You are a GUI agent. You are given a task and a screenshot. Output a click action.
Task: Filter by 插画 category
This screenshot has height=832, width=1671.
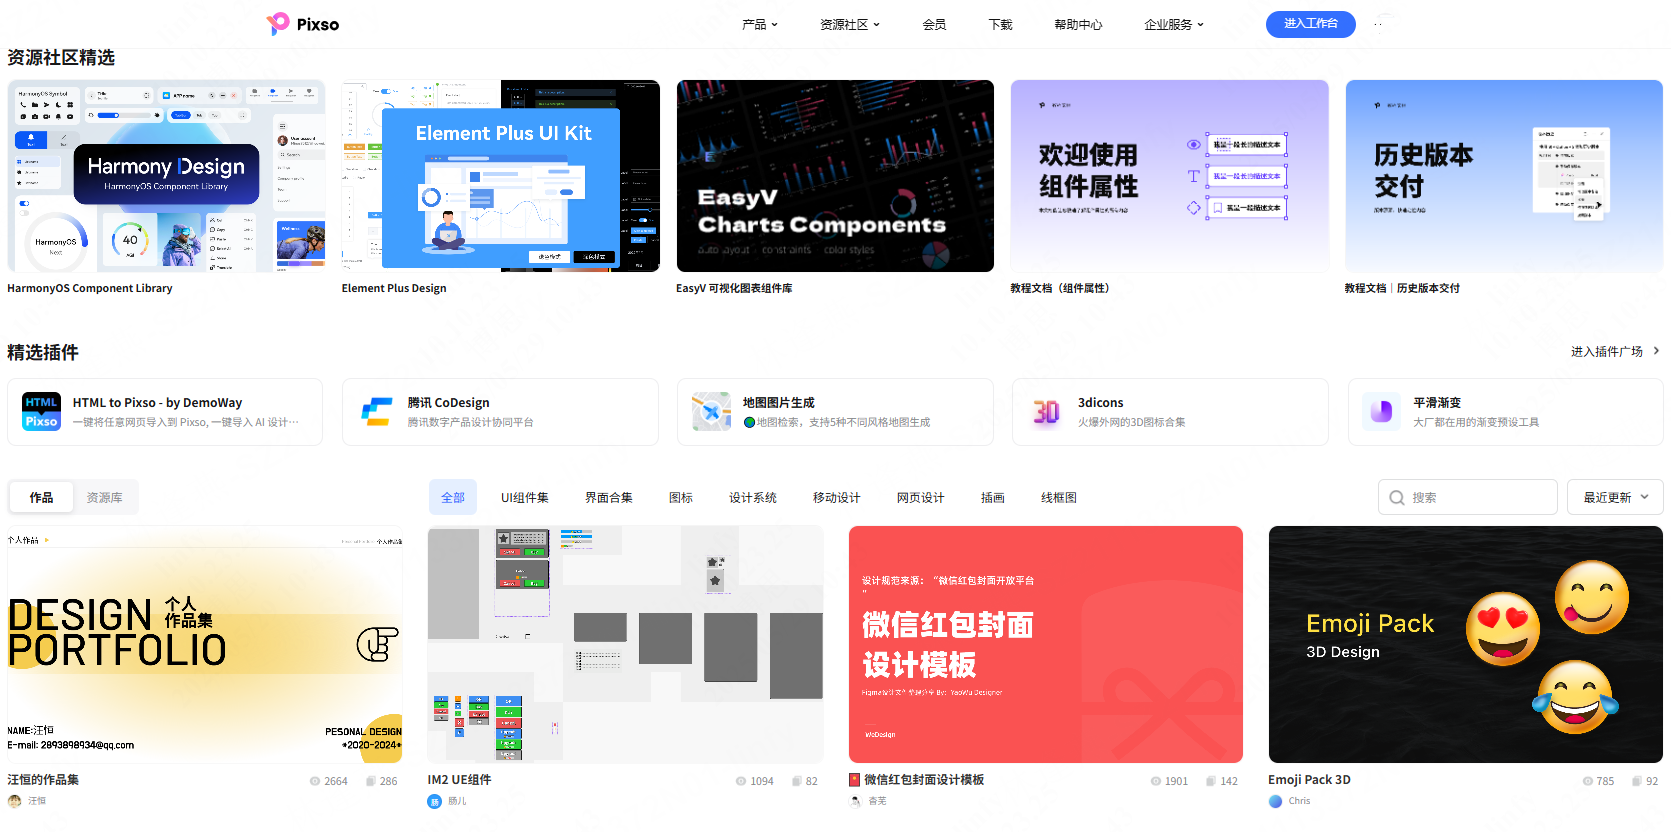click(x=993, y=497)
